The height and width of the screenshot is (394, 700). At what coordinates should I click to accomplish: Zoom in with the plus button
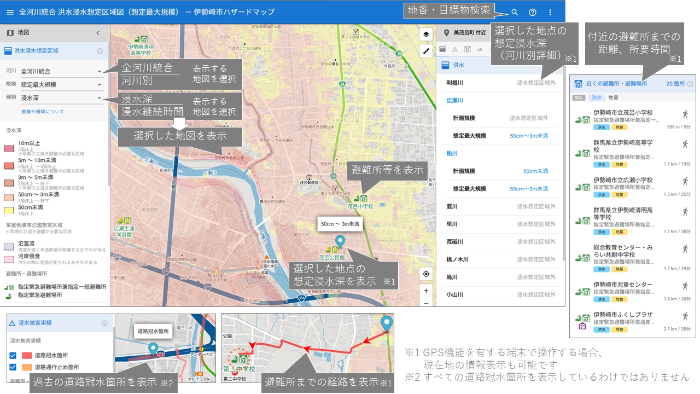tap(426, 290)
